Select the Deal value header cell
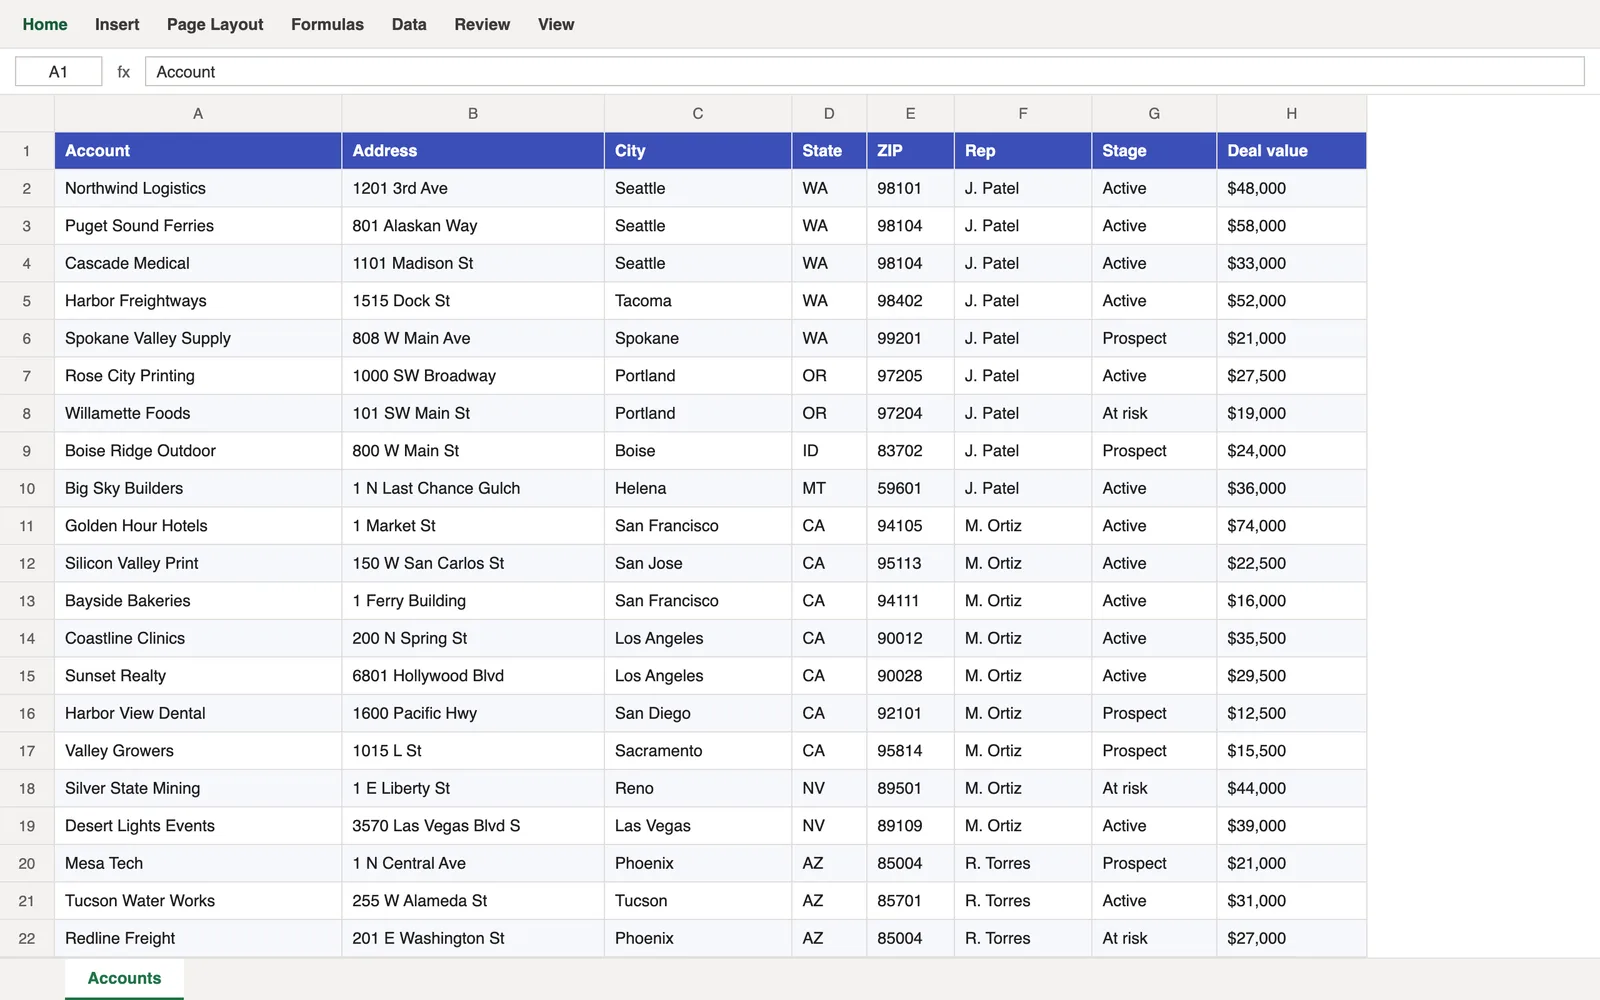 [1292, 151]
